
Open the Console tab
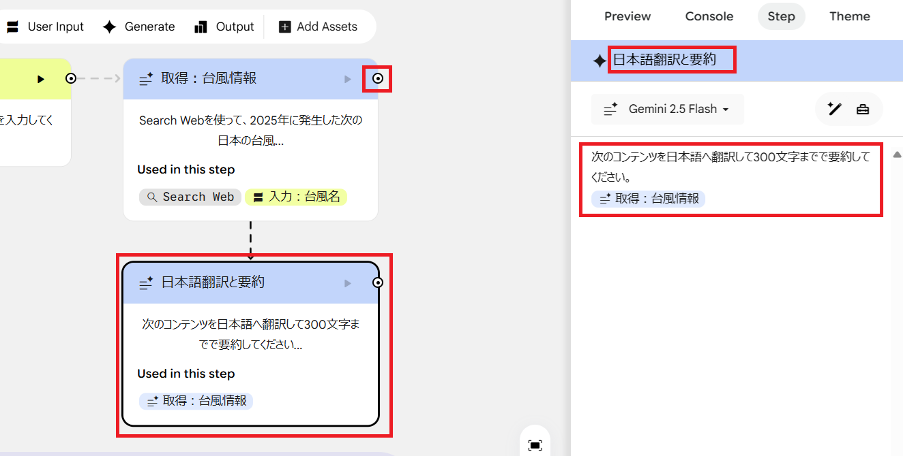coord(708,16)
